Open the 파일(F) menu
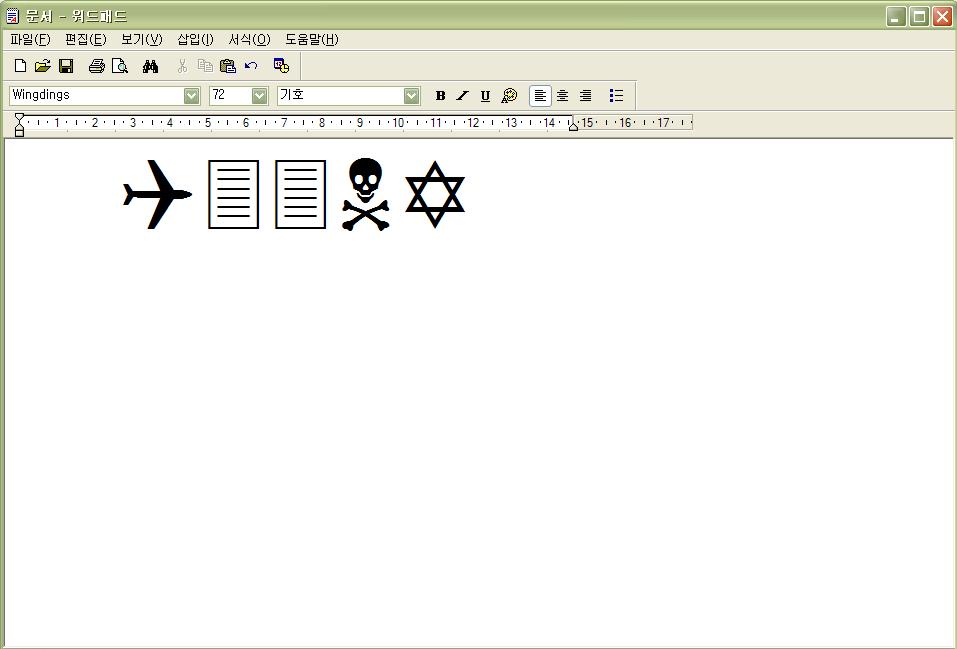The width and height of the screenshot is (957, 649). (30, 39)
